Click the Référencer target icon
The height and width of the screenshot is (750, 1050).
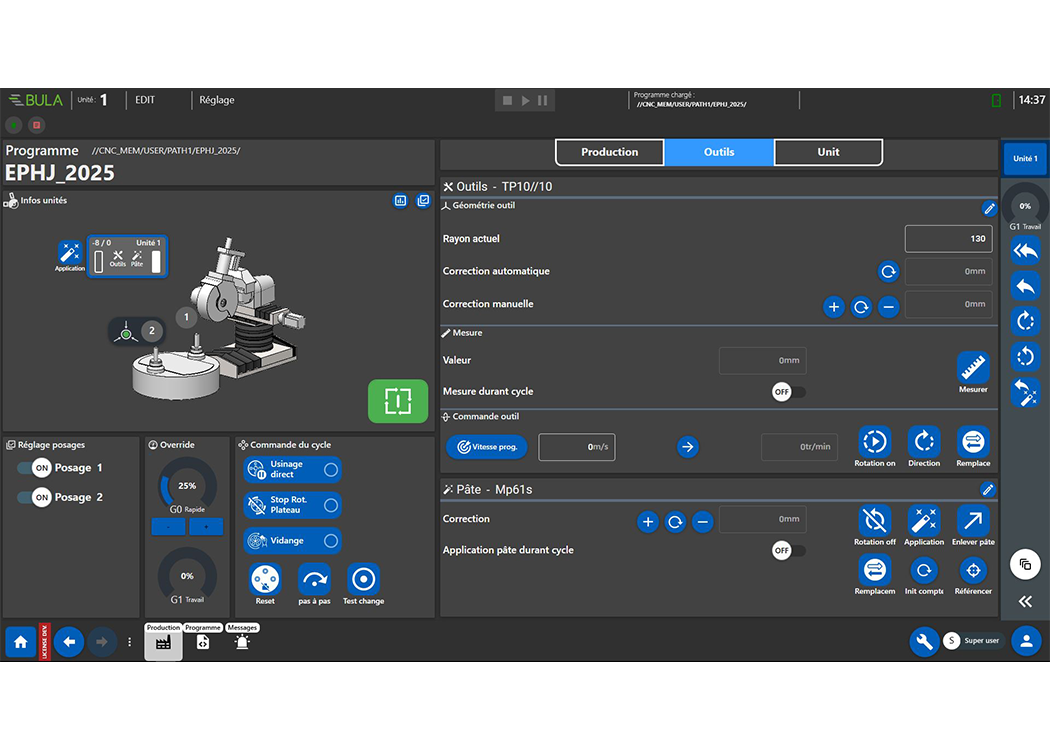[972, 570]
